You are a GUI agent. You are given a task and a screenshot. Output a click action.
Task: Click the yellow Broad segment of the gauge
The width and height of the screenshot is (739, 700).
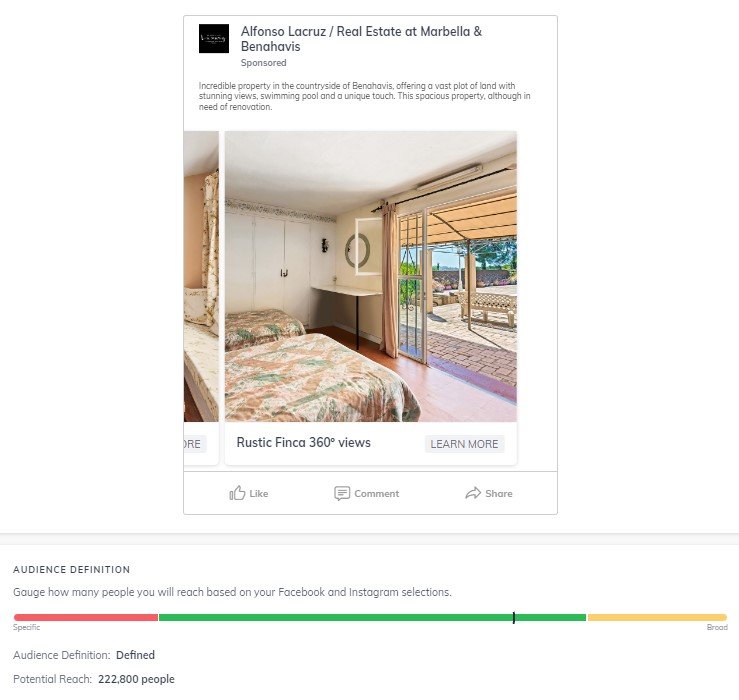point(657,618)
